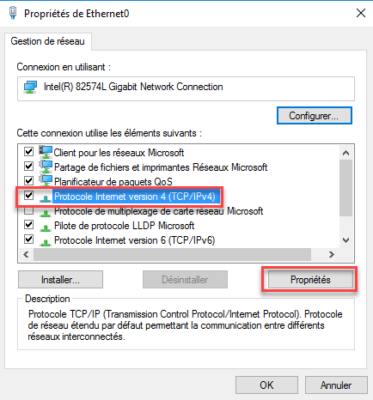The height and width of the screenshot is (400, 373).
Task: Click the Configurer... button
Action: [314, 116]
